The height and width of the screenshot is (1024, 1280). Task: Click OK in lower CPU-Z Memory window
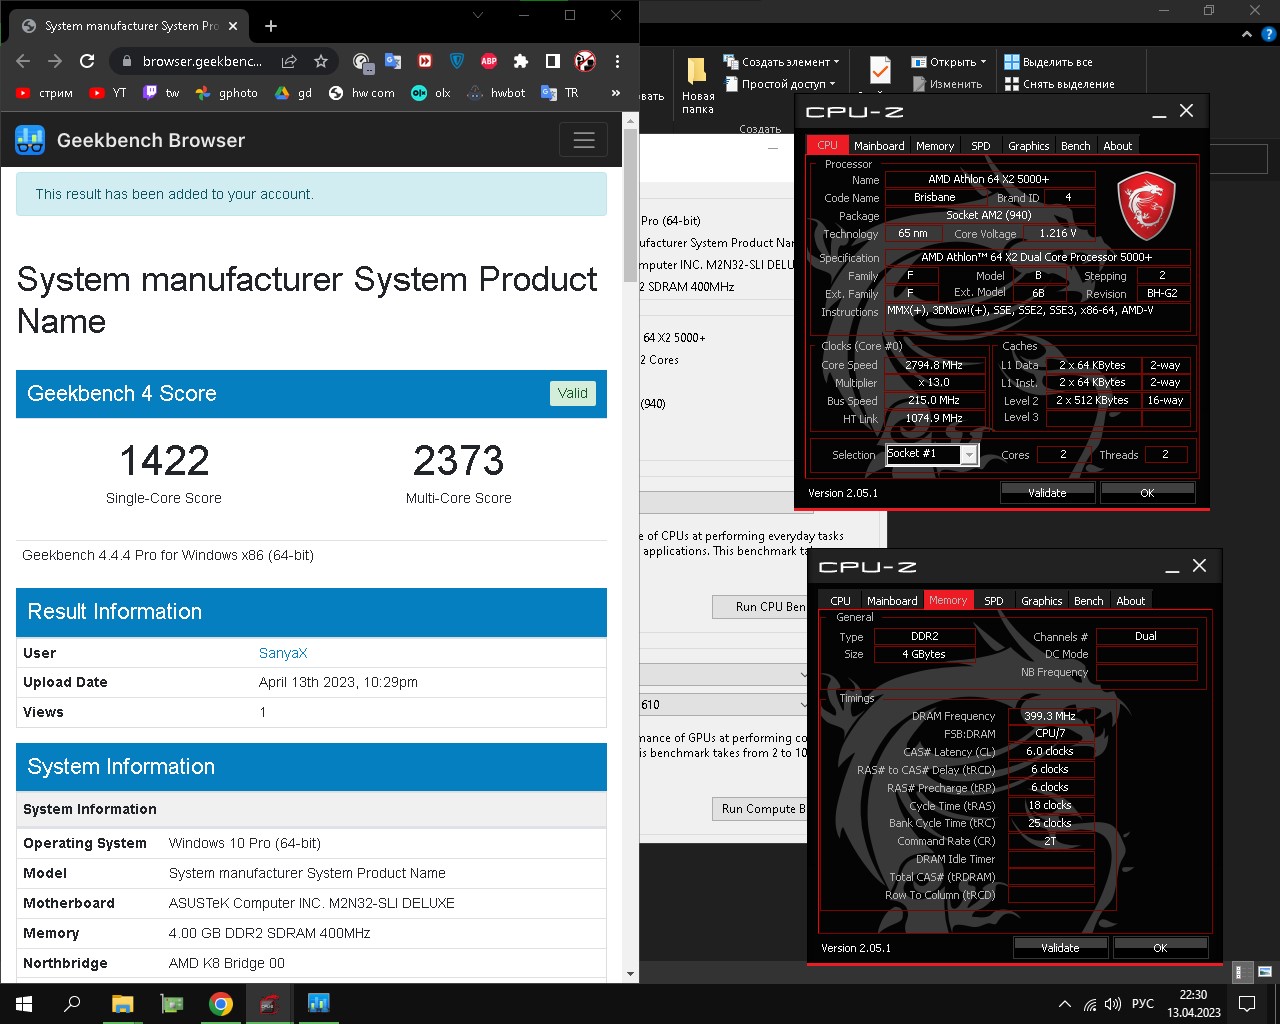pos(1160,948)
